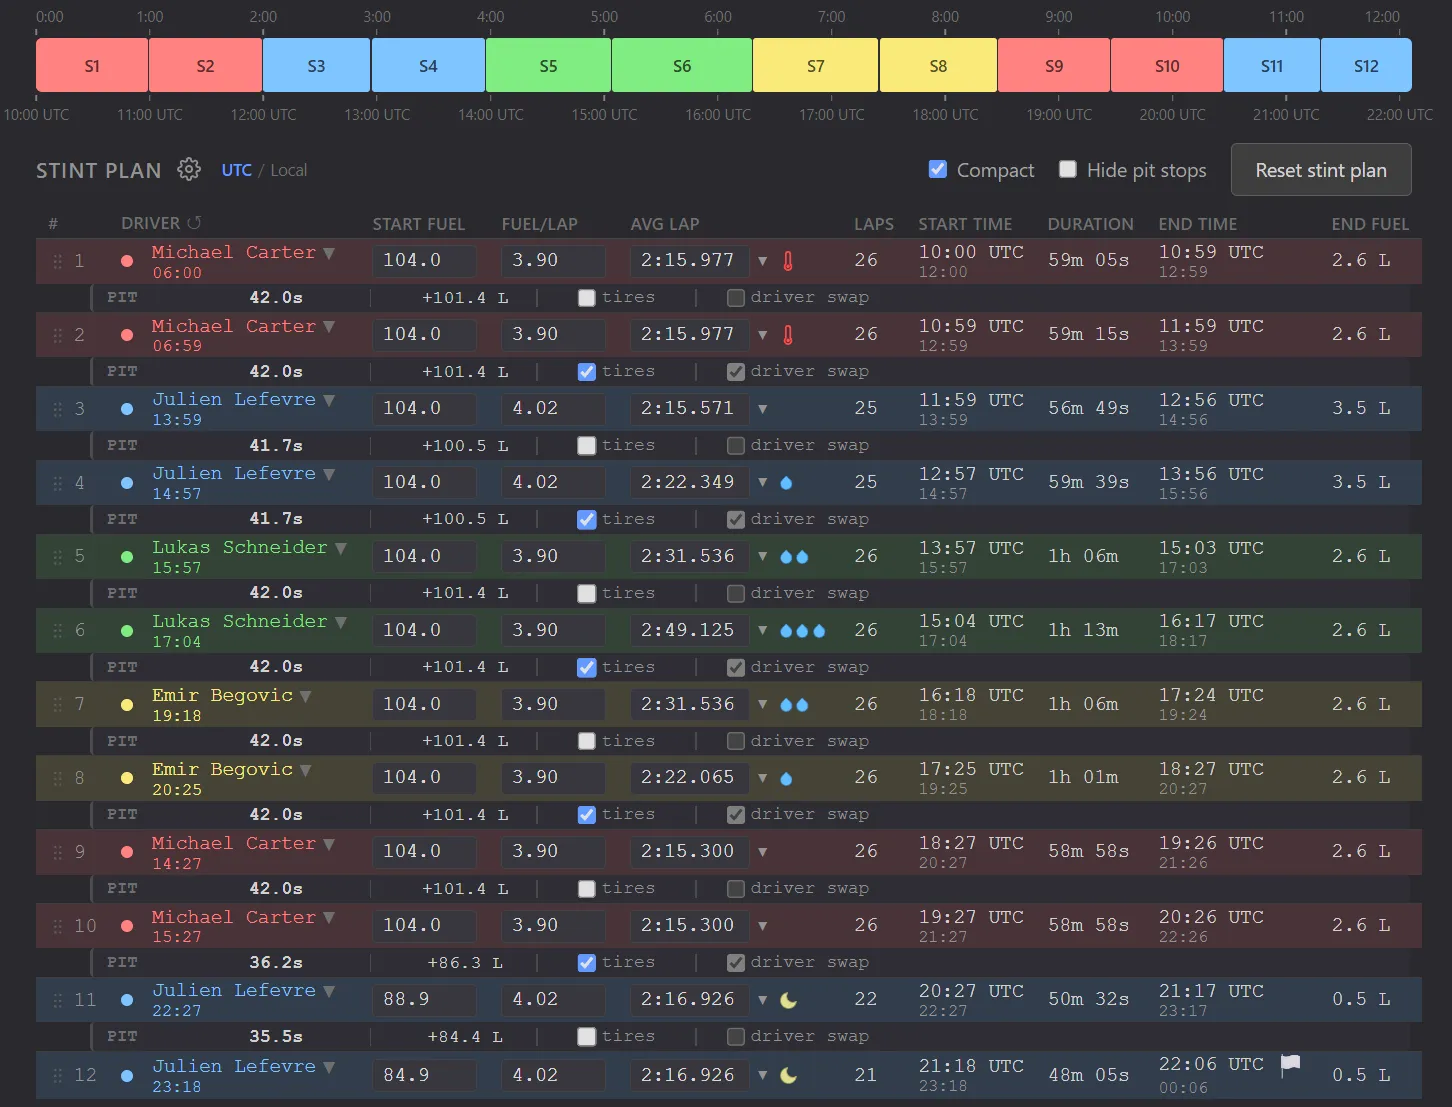This screenshot has width=1452, height=1107.
Task: Click single raindrop icon in stint 4
Action: [x=786, y=483]
